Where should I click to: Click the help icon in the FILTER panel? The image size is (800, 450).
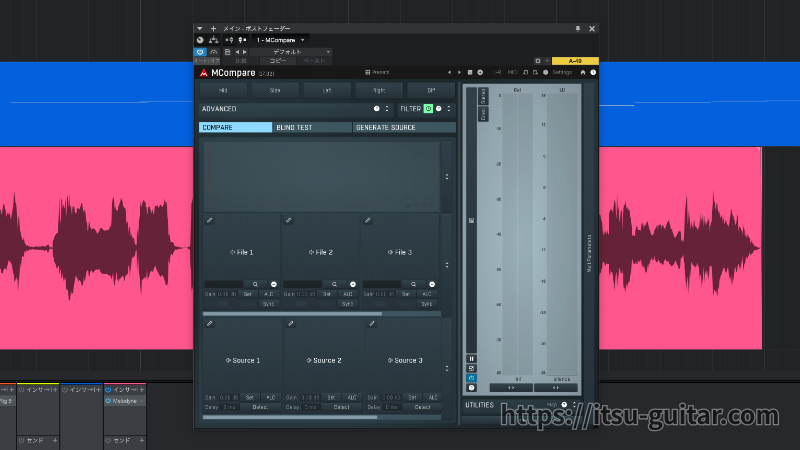pos(439,109)
